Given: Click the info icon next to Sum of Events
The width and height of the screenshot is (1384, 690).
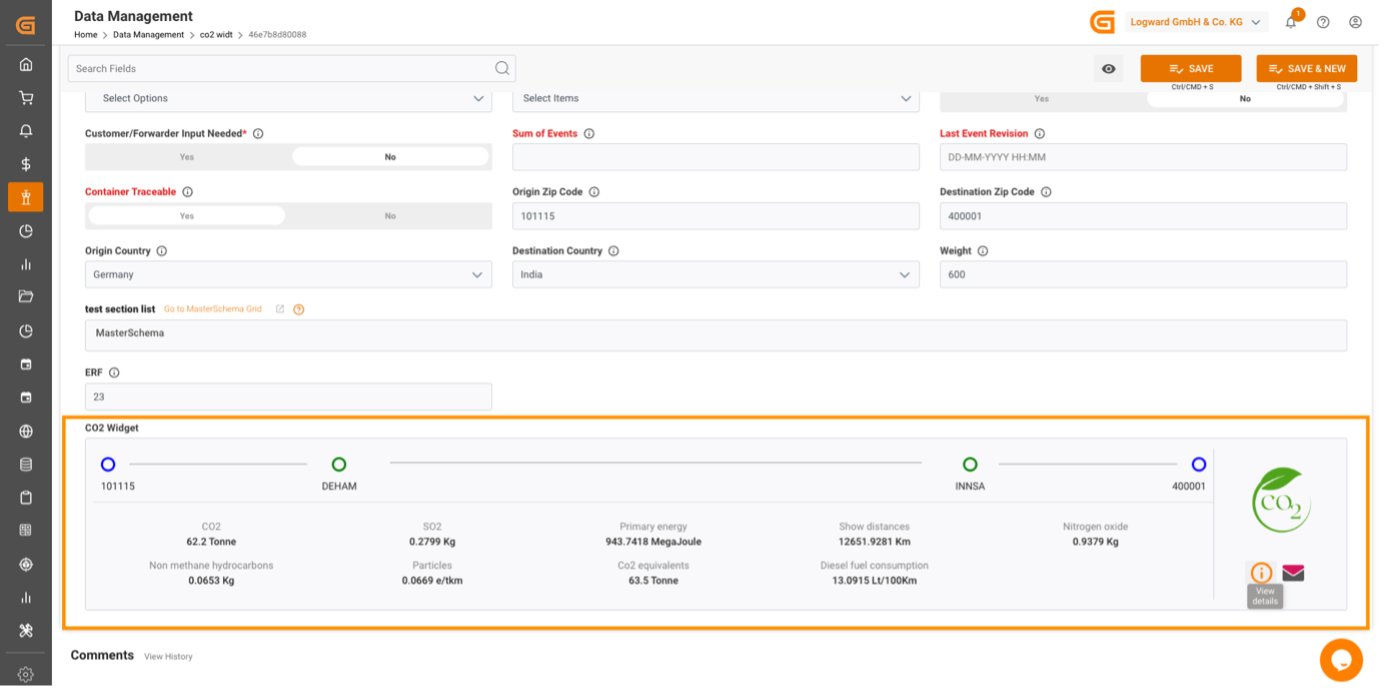Looking at the screenshot, I should coord(589,134).
